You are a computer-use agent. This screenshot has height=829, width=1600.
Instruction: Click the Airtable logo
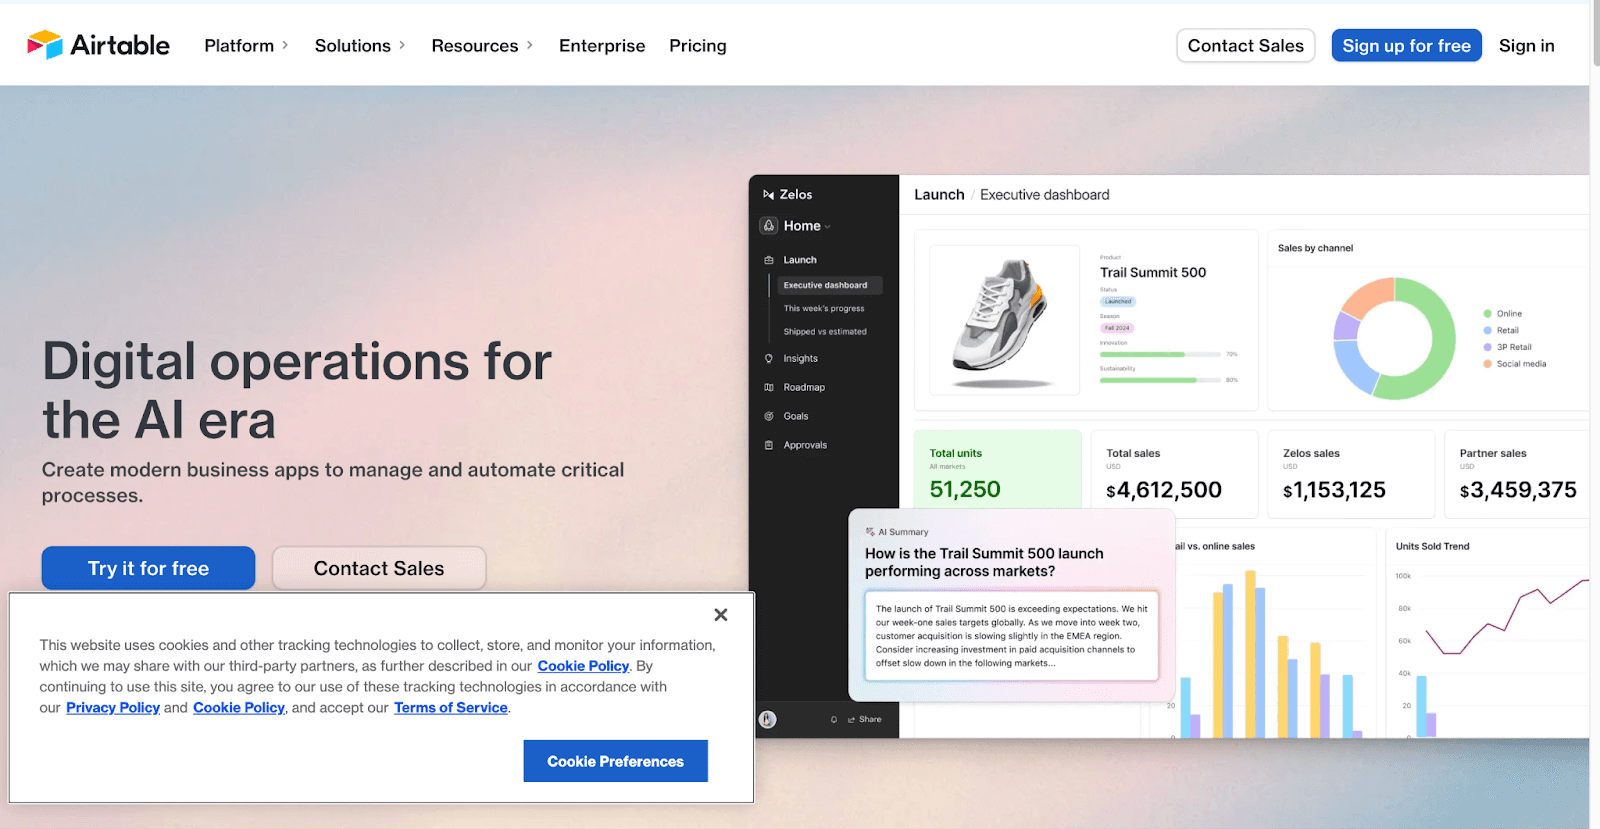click(x=98, y=45)
